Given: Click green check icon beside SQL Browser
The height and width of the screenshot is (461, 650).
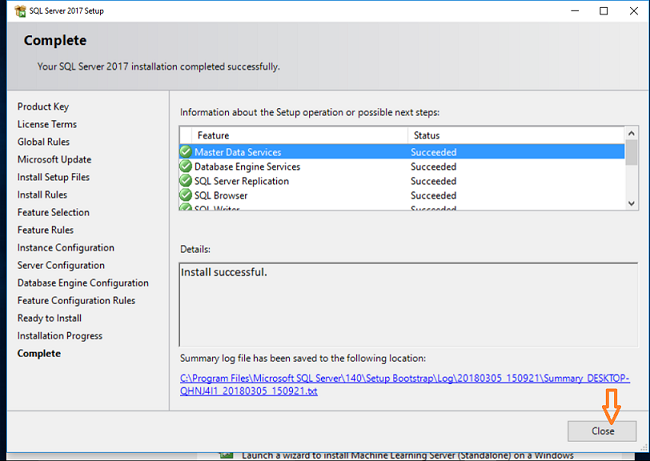Looking at the screenshot, I should [x=186, y=196].
